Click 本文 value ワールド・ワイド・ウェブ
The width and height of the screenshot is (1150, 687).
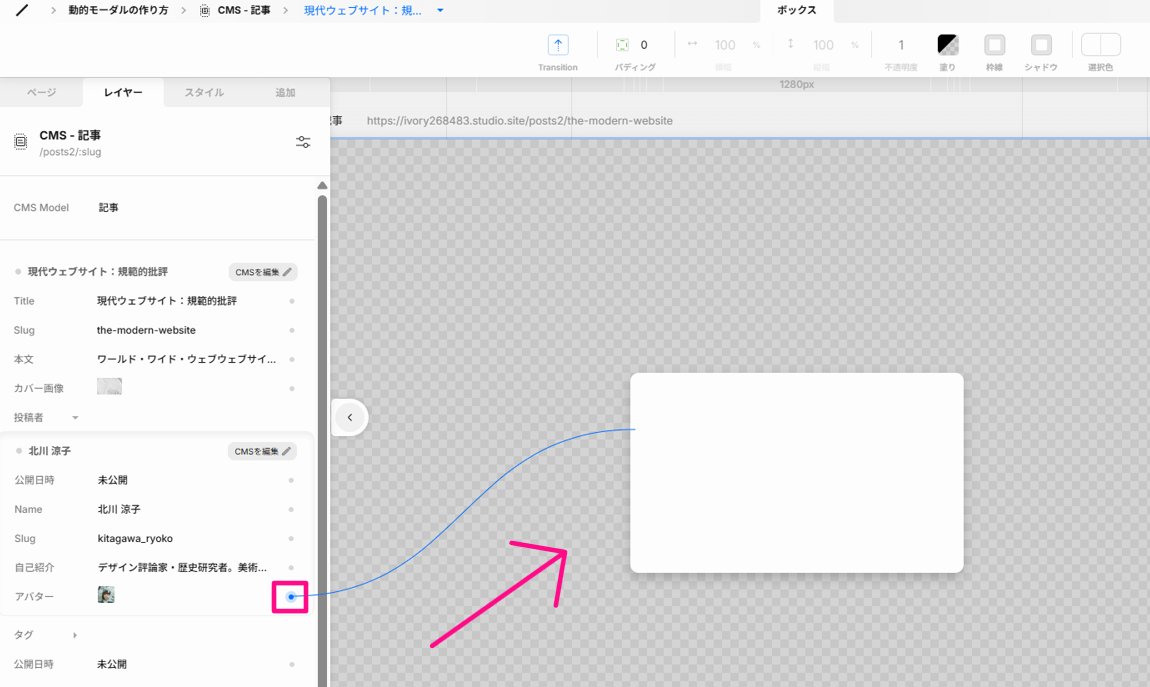click(186, 359)
